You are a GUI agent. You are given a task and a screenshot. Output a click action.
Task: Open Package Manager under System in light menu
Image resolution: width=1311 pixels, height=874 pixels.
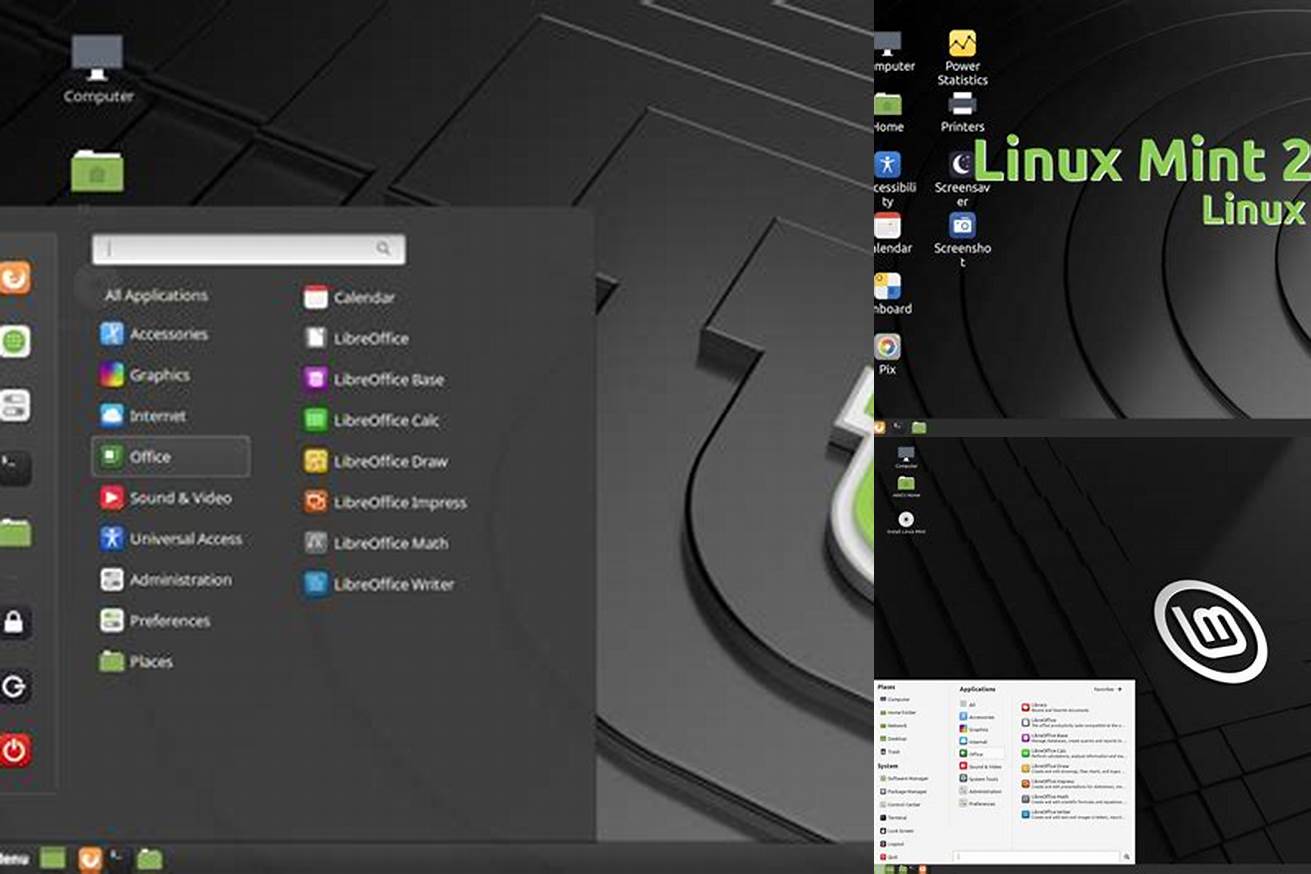903,791
